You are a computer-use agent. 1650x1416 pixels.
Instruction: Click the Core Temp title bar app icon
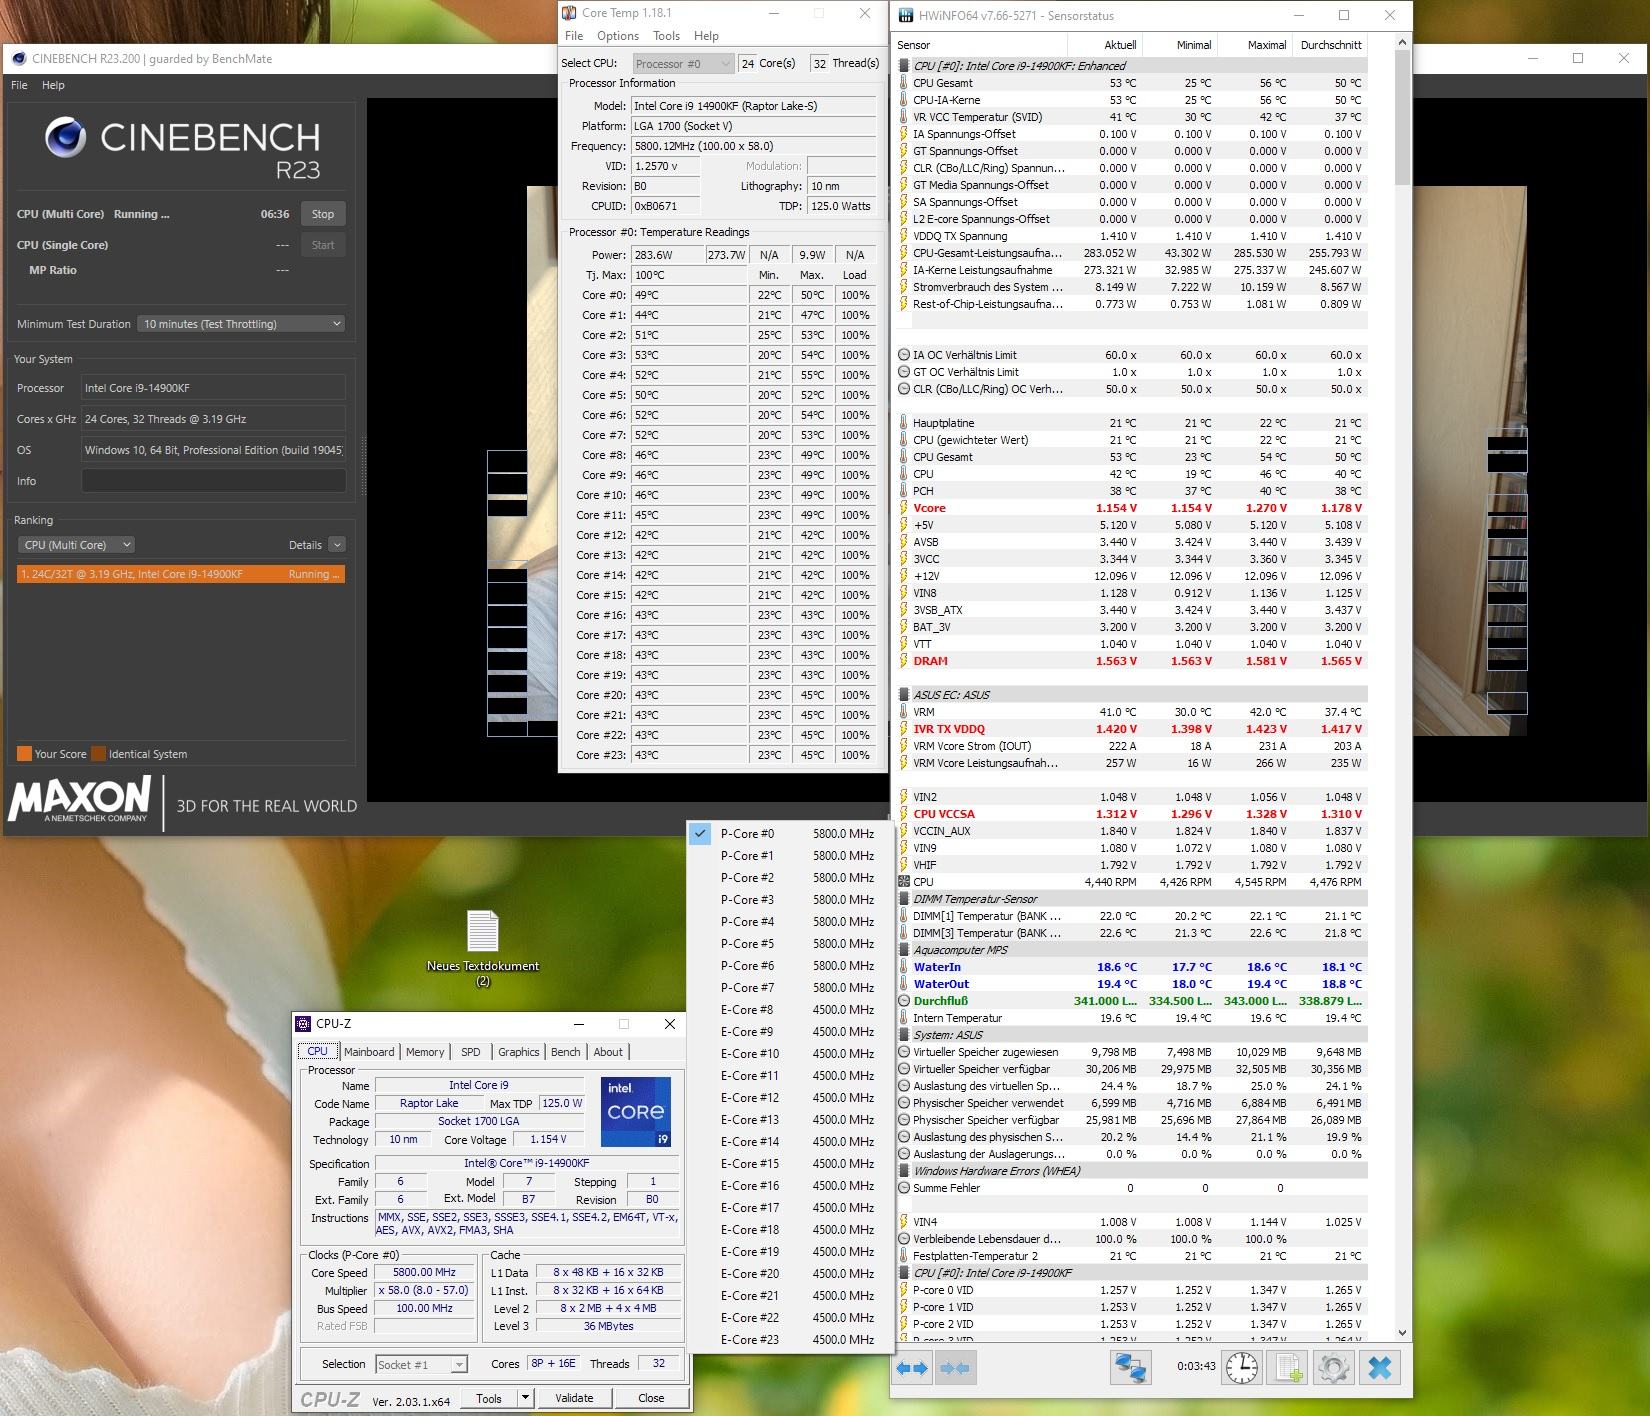click(x=570, y=13)
